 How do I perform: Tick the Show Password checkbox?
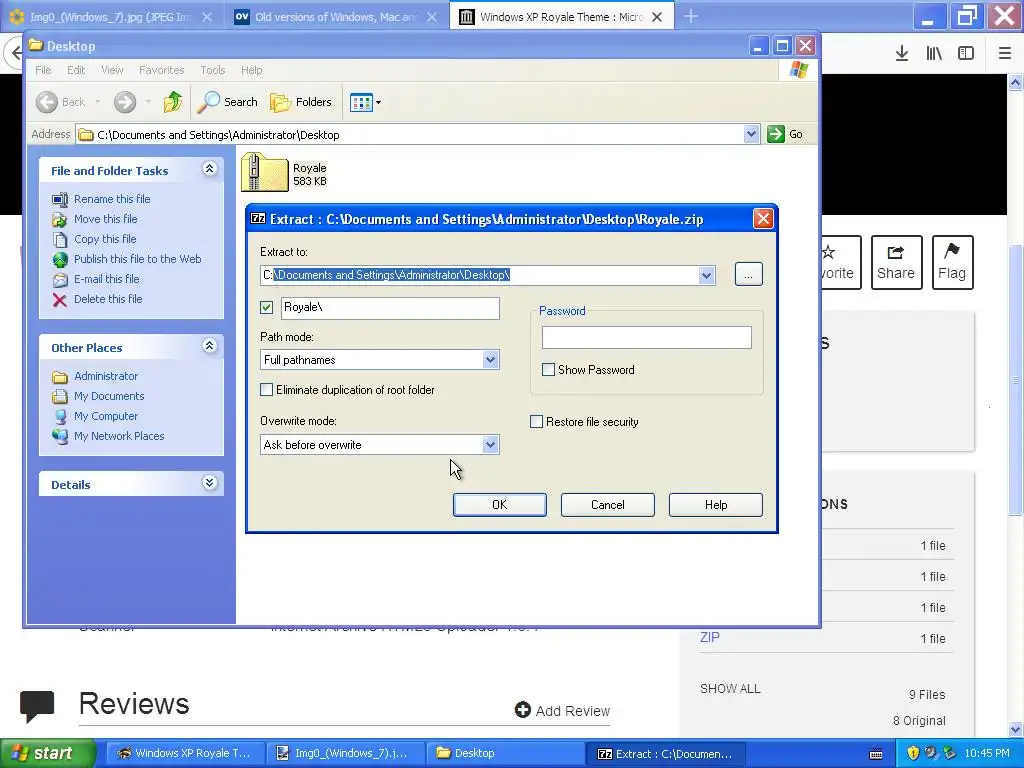click(x=549, y=370)
